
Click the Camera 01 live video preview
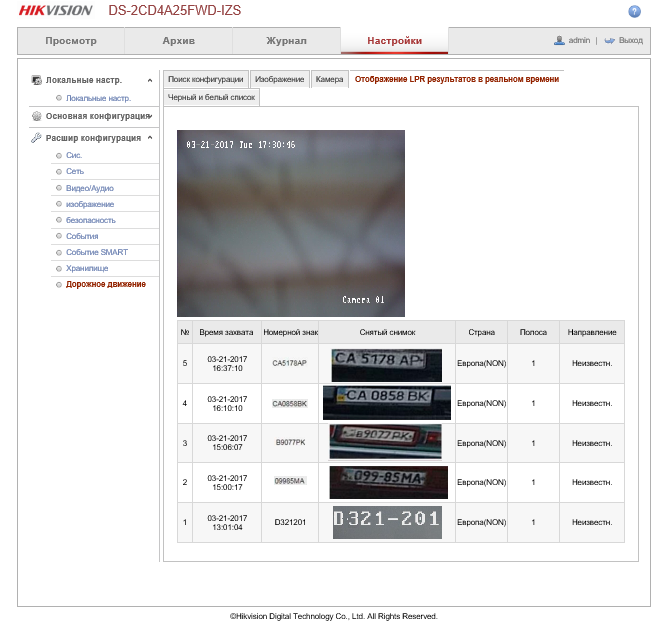[290, 223]
